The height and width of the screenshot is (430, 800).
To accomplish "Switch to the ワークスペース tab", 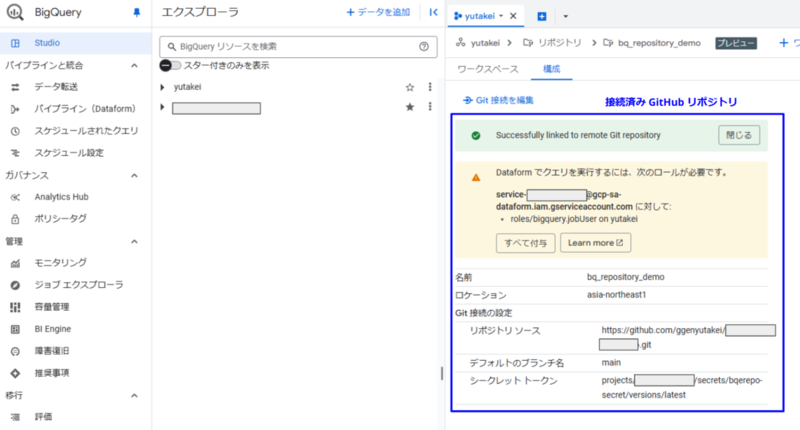I will point(488,69).
